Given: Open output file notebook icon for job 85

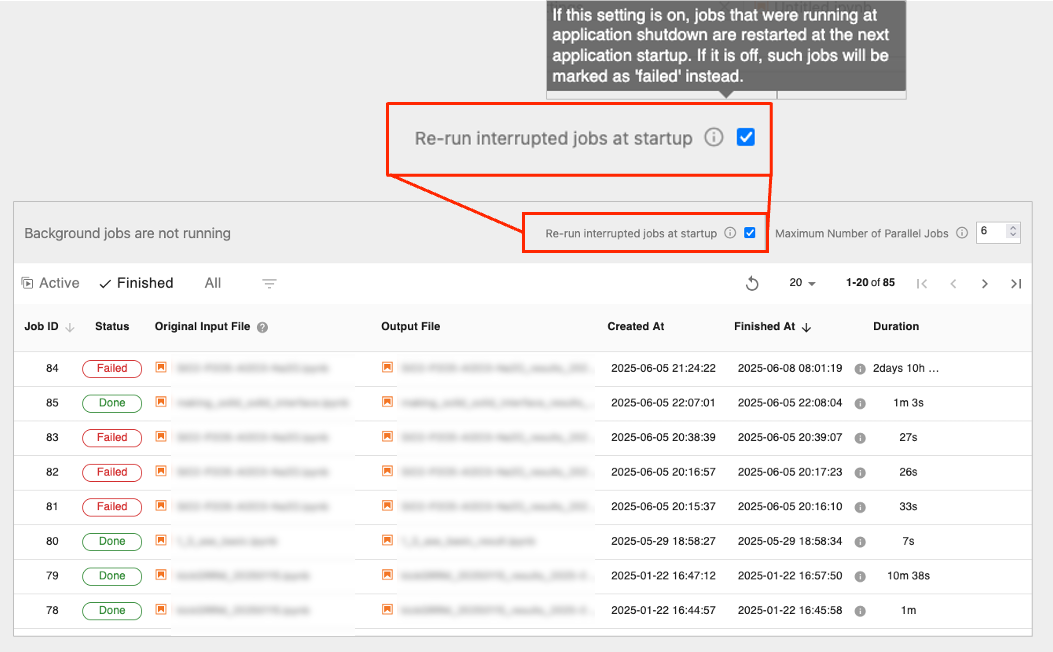Looking at the screenshot, I should point(388,403).
